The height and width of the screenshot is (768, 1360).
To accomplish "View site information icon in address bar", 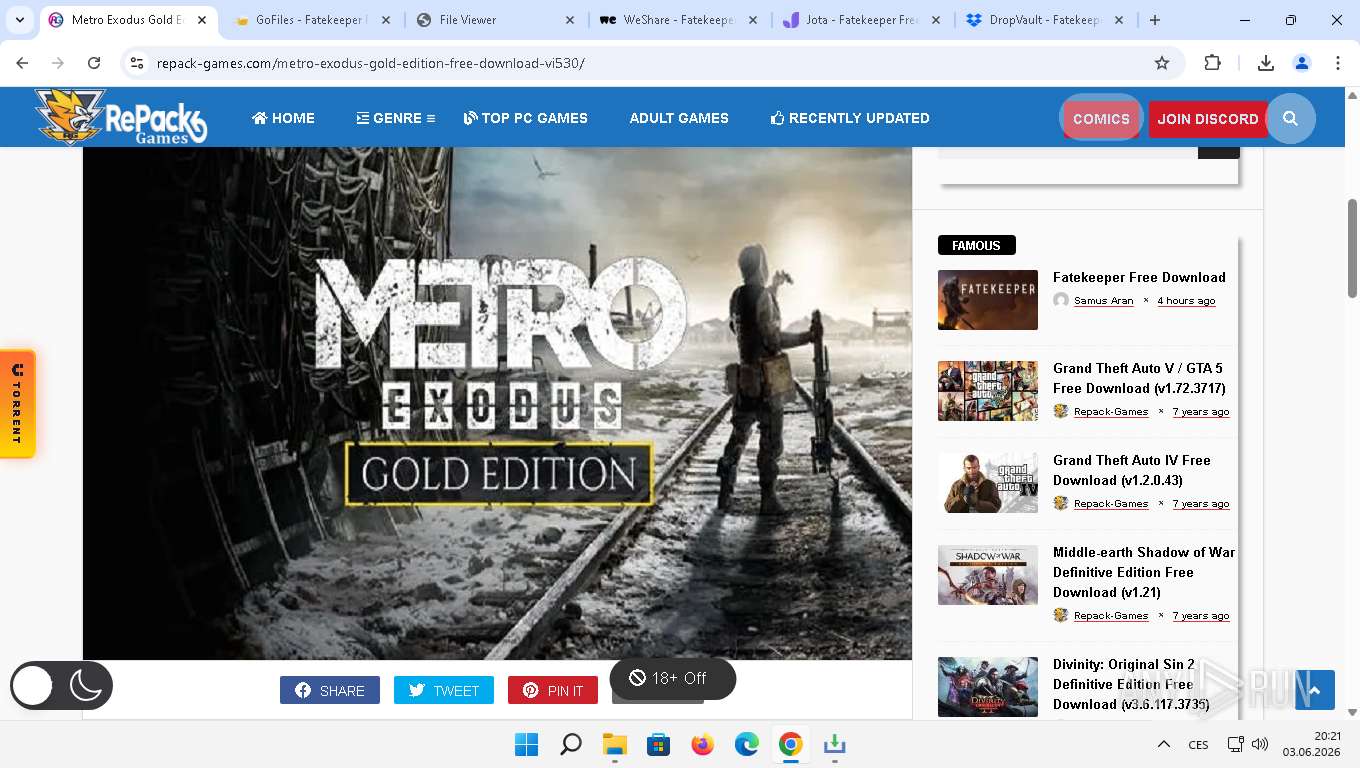I will 137,63.
